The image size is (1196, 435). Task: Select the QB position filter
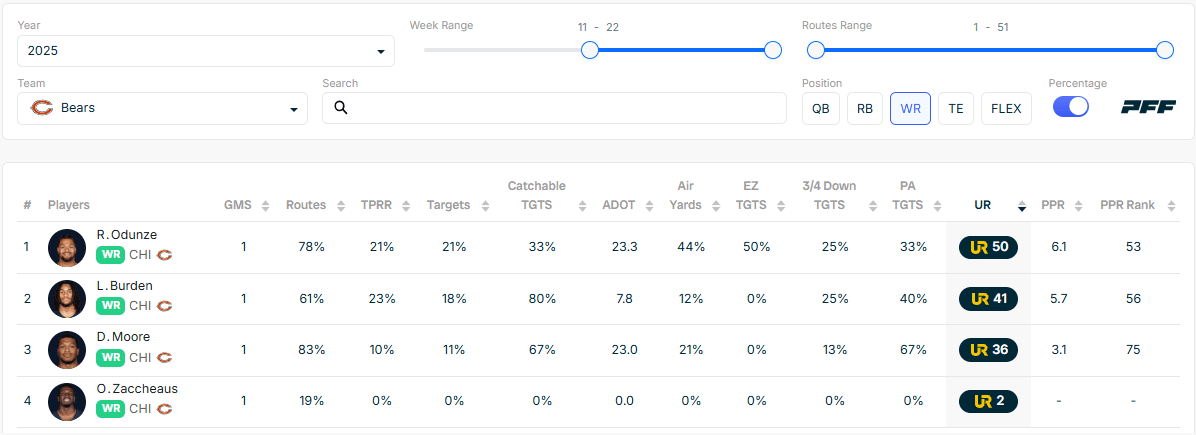(820, 108)
